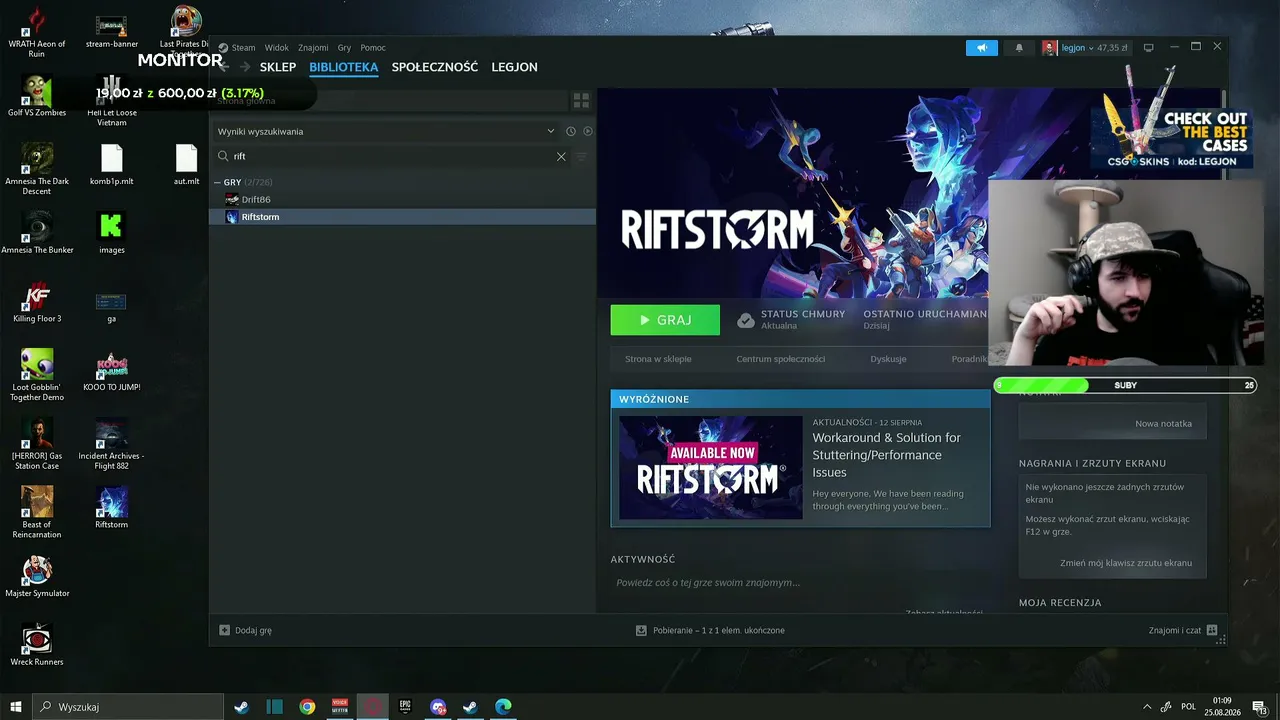Screen dimensions: 1280x720
Task: Switch Steam to Big Picture mode
Action: click(1148, 48)
